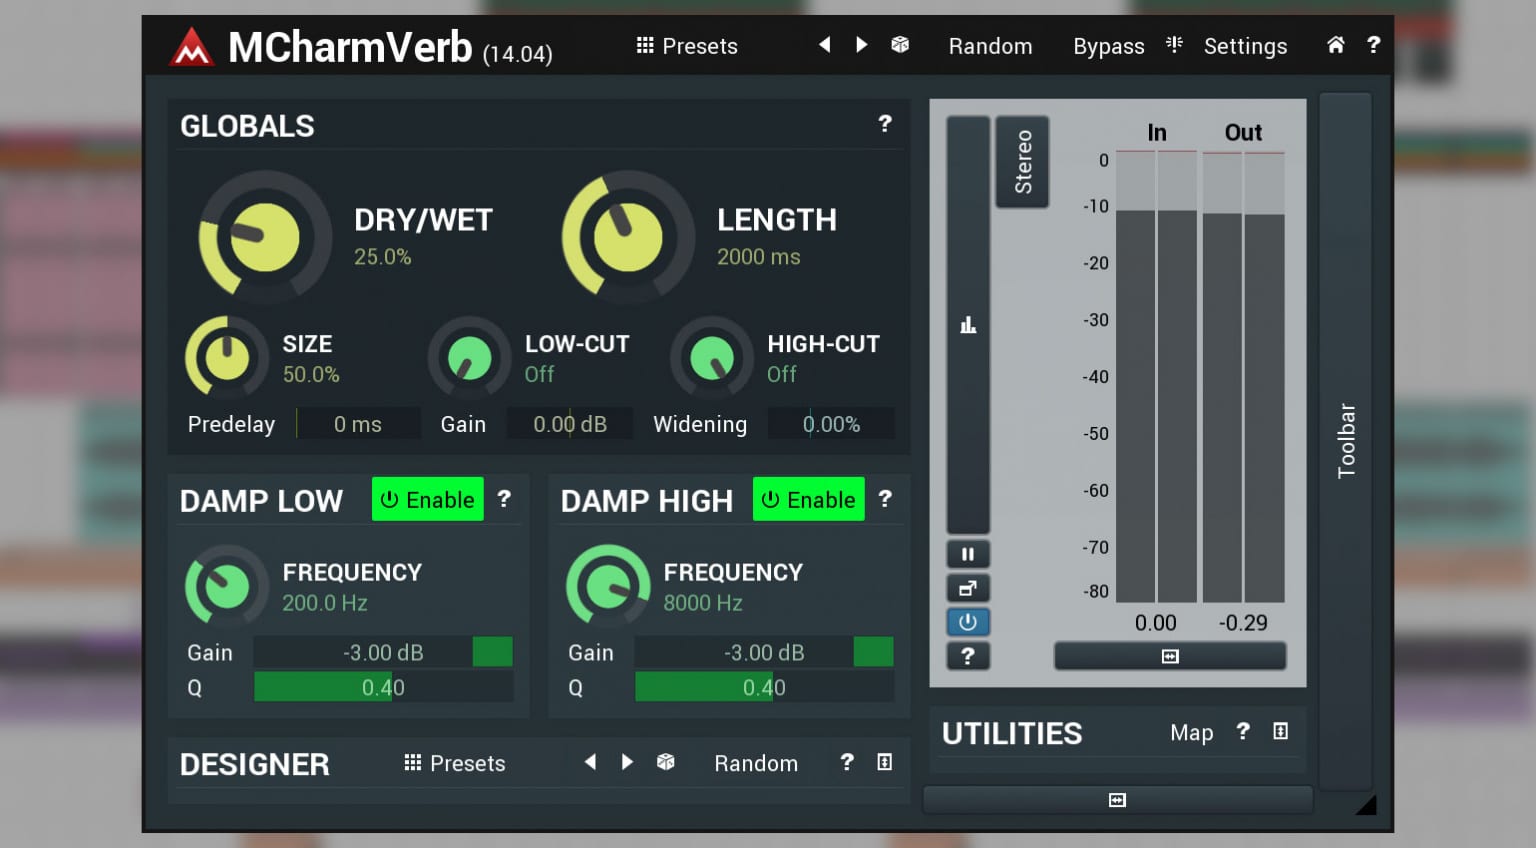Click the collapse bar below UTILITIES
This screenshot has height=848, width=1536.
(x=1117, y=800)
